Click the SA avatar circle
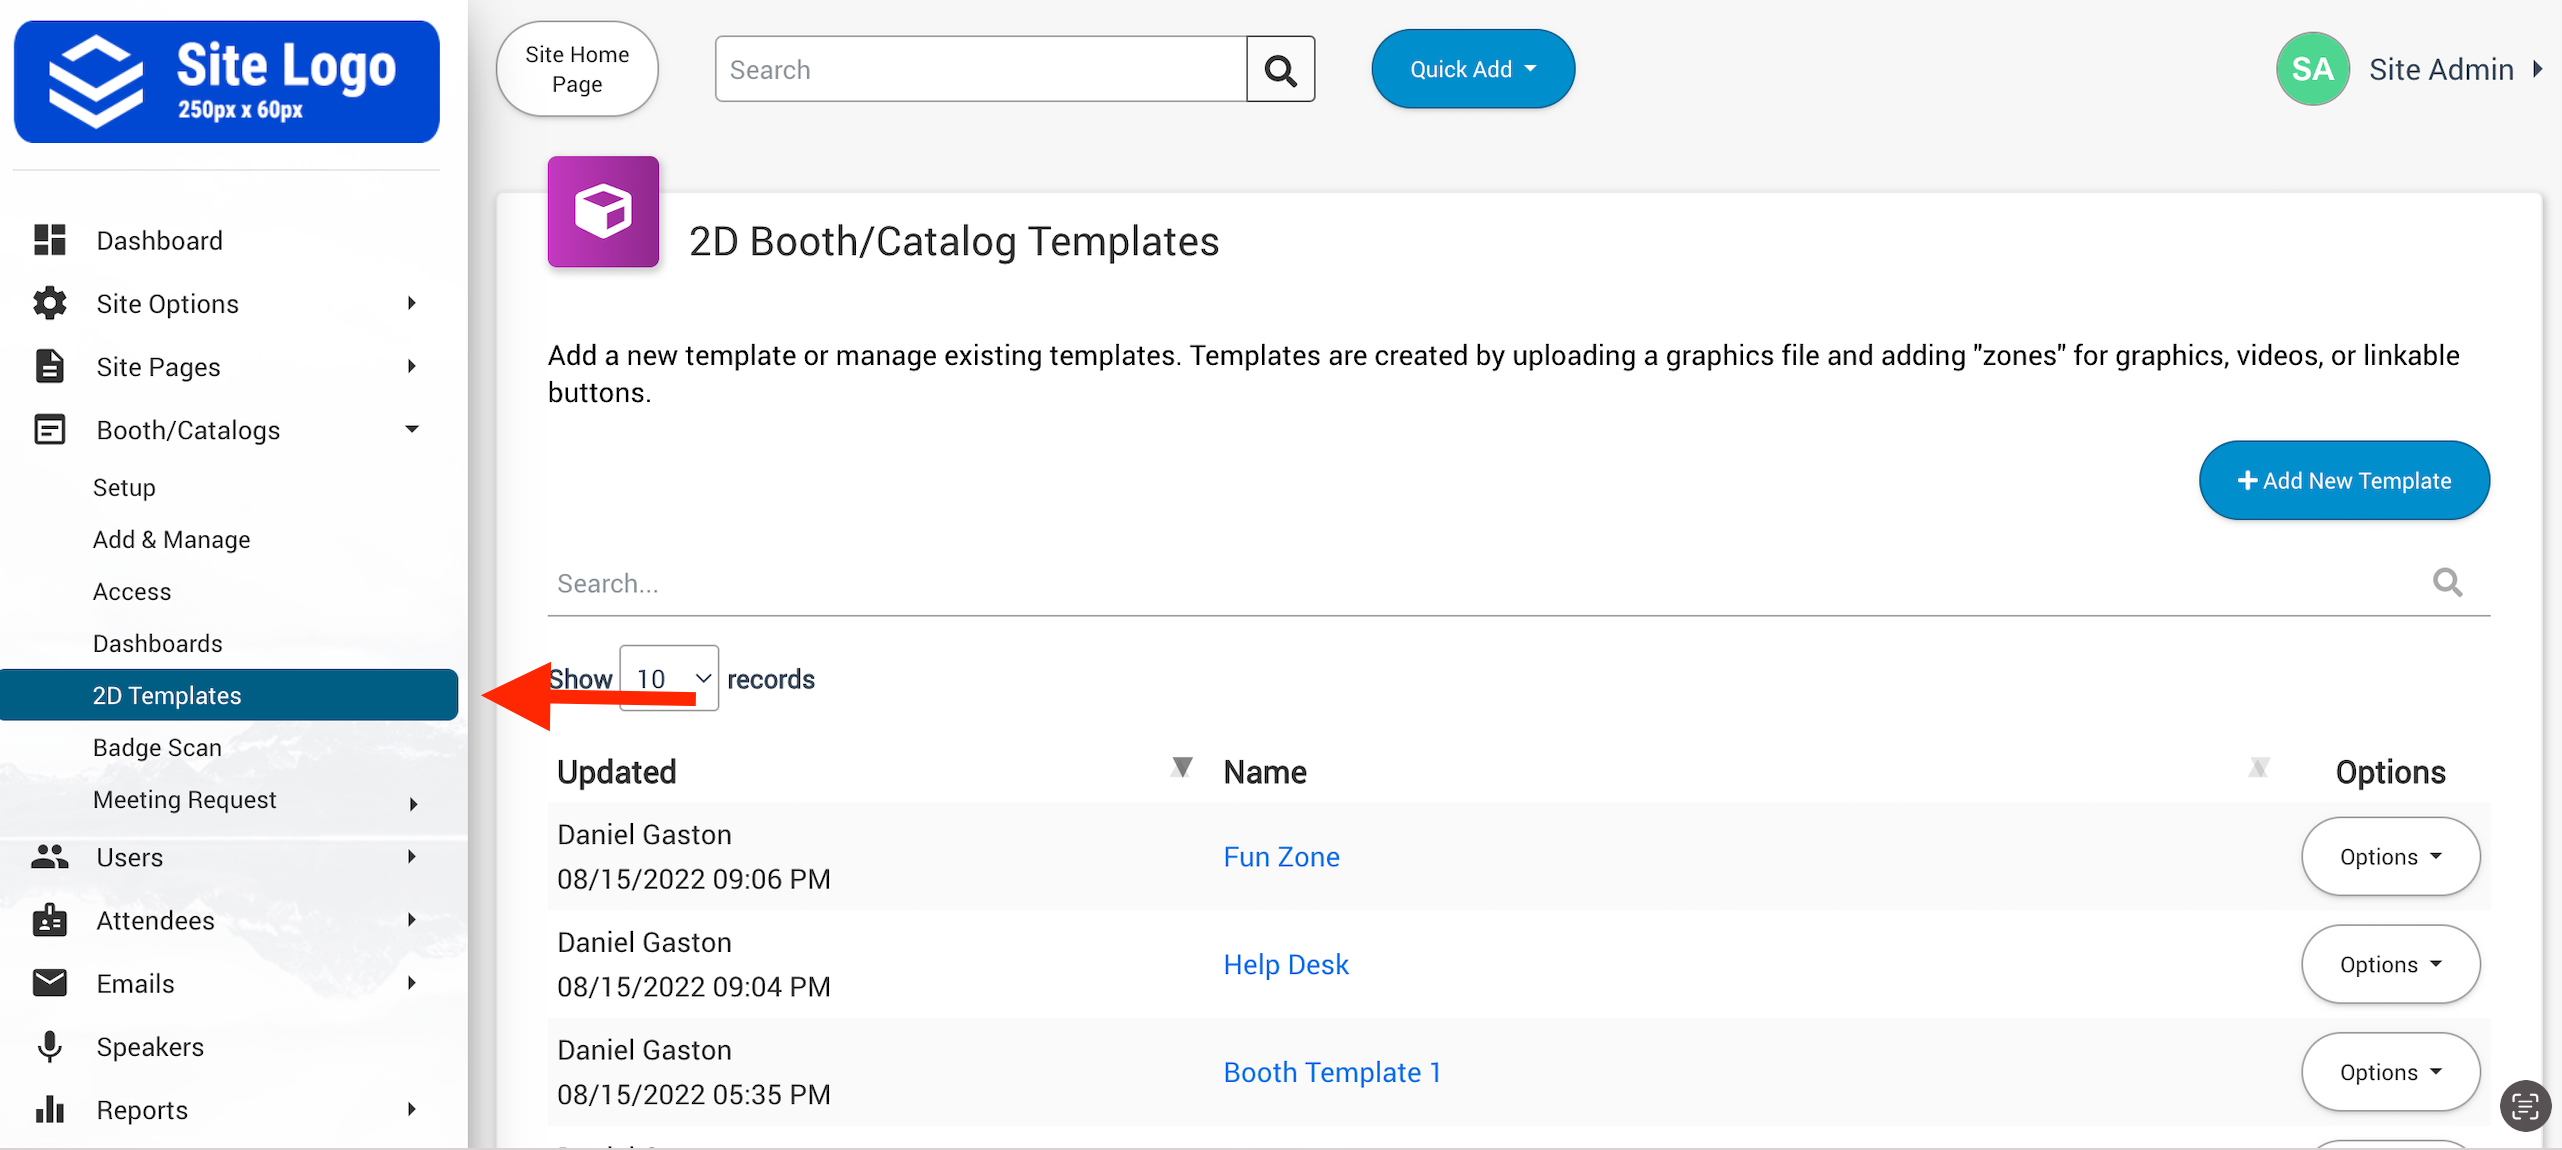 2312,69
